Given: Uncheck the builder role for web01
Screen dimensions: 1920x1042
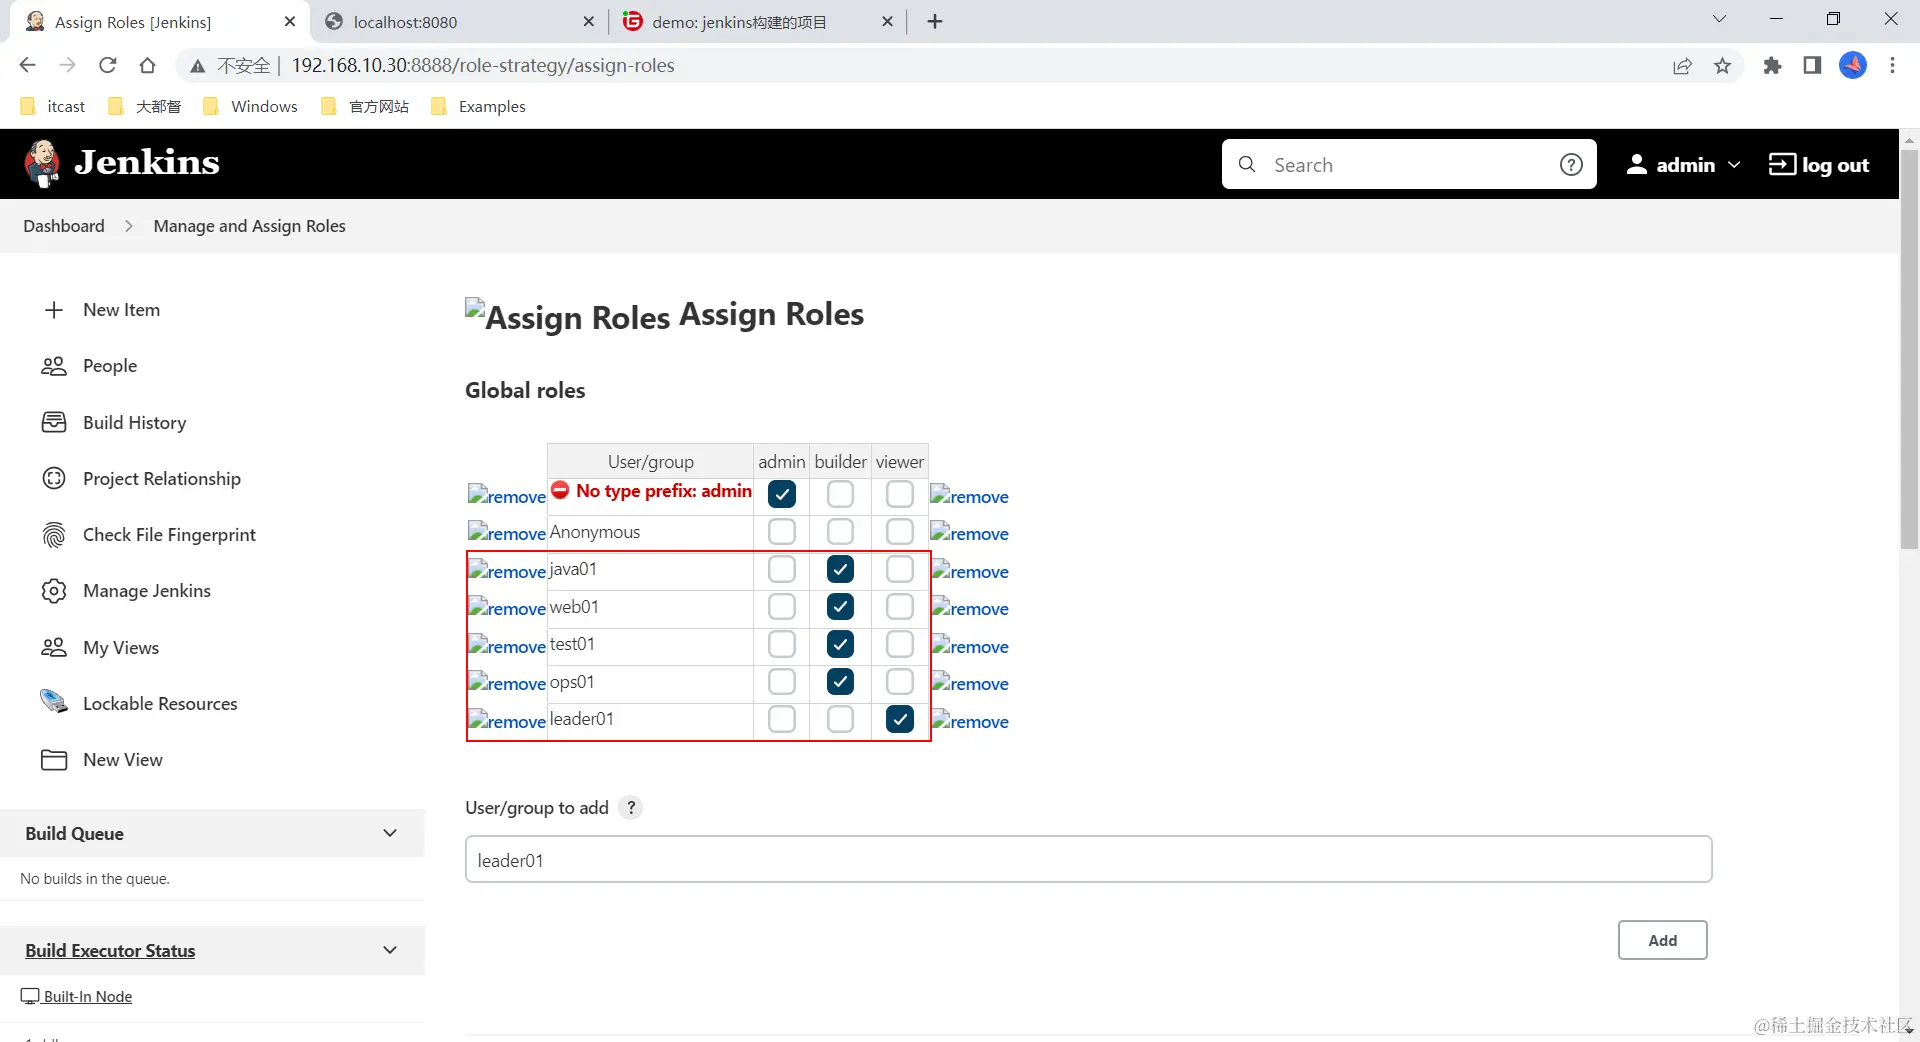Looking at the screenshot, I should pos(841,607).
